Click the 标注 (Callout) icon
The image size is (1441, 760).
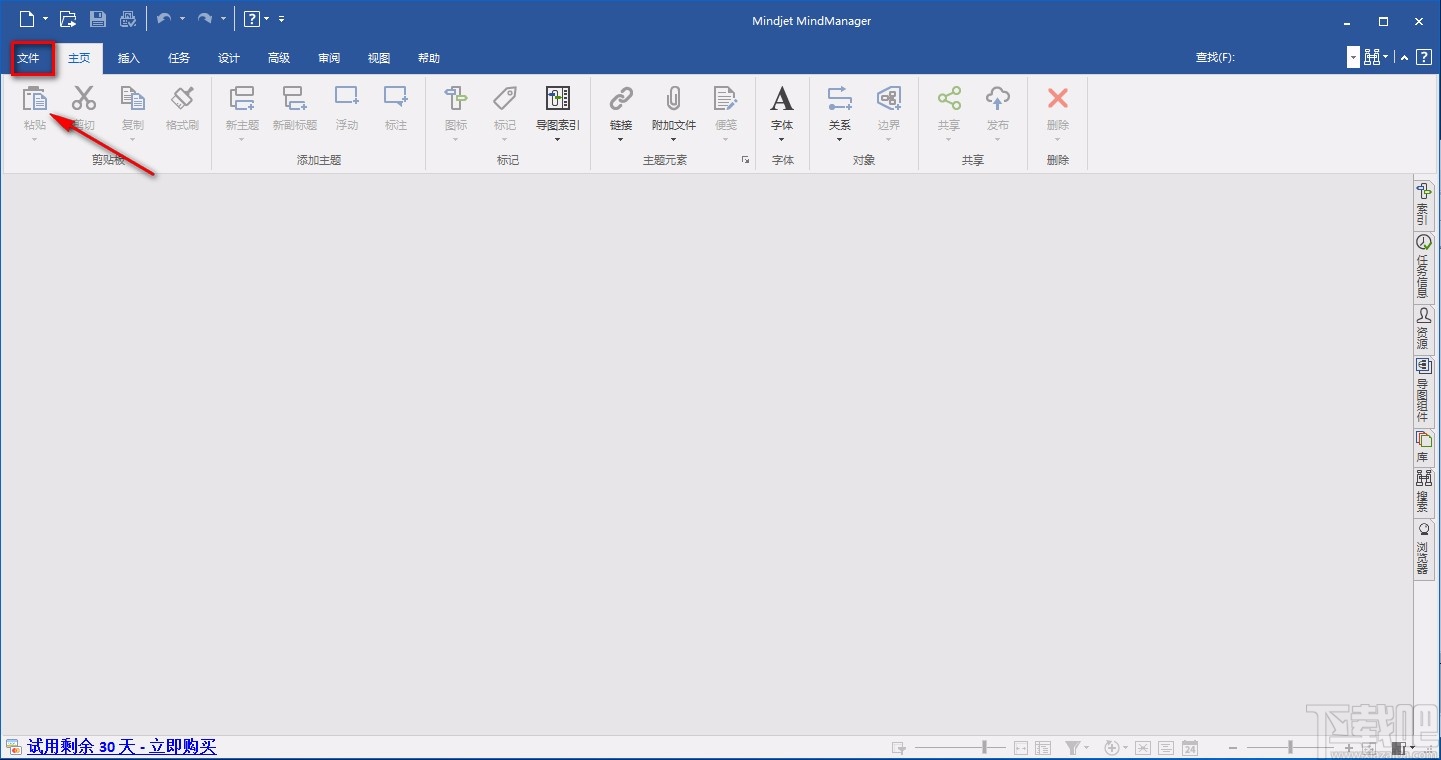[396, 98]
